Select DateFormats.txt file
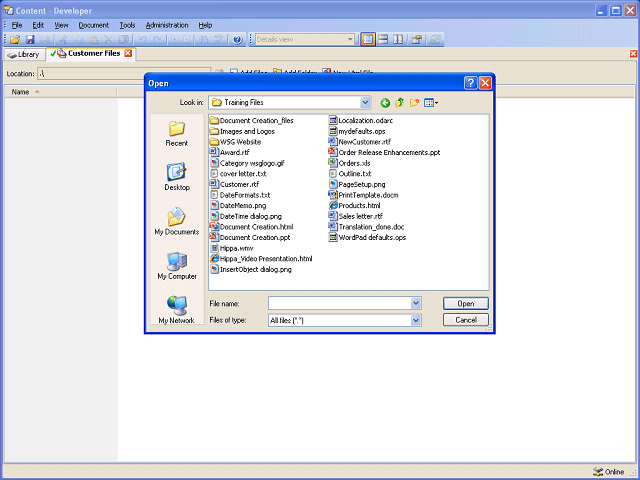640x480 pixels. (x=240, y=195)
